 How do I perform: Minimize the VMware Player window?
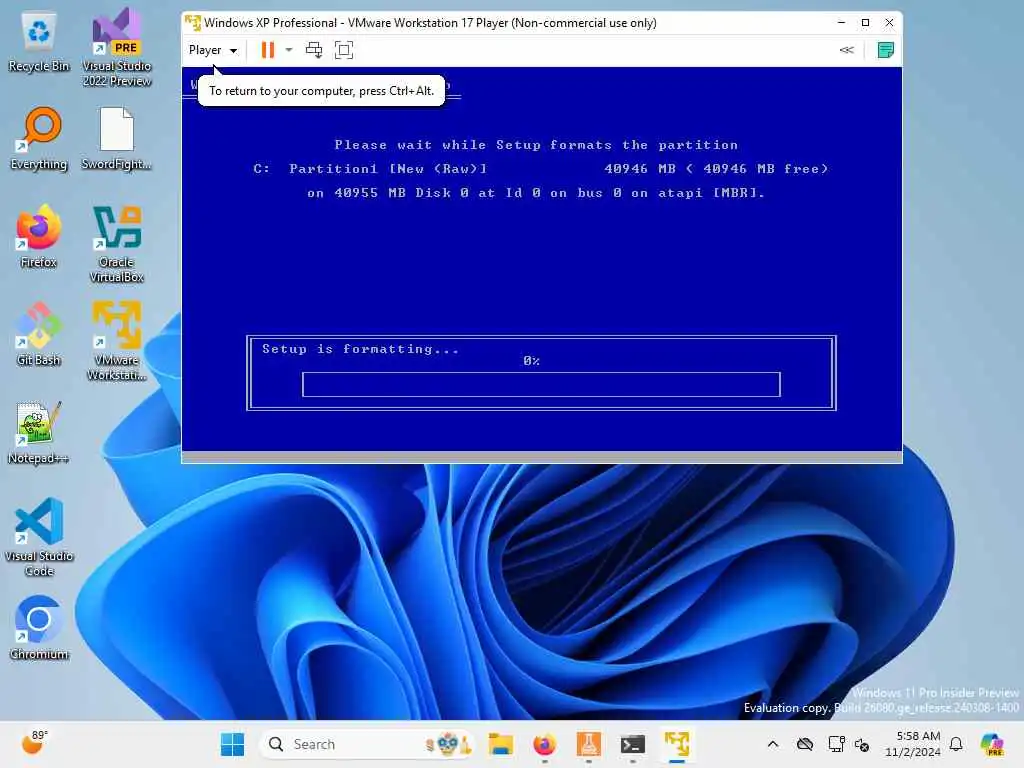click(x=841, y=23)
